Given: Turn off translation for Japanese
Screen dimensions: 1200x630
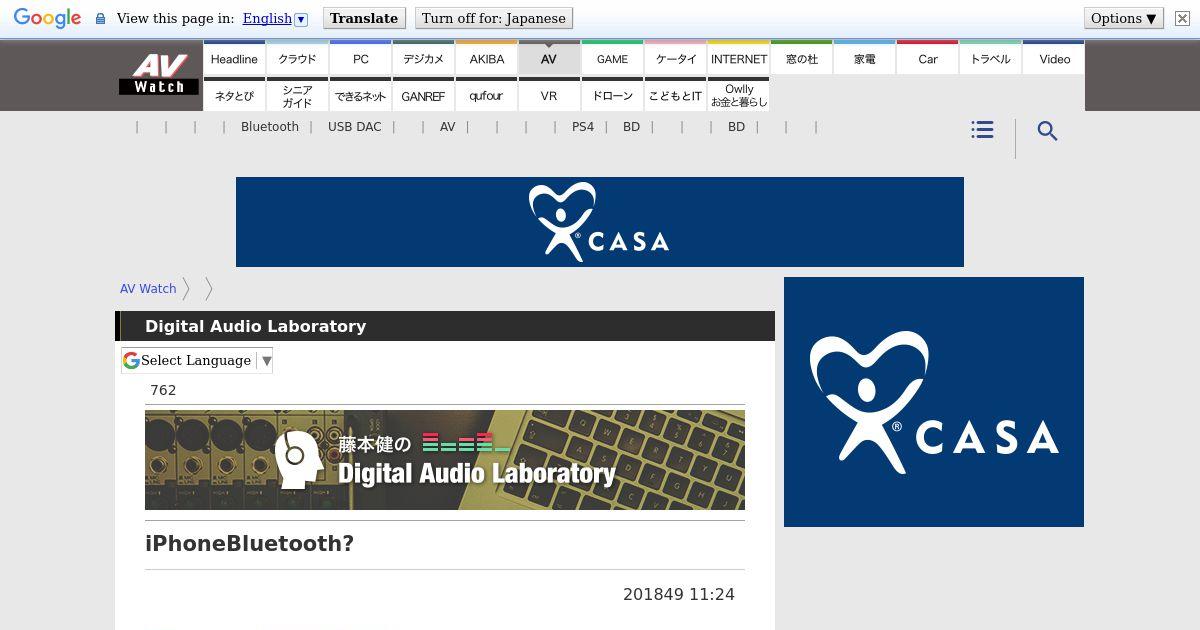Looking at the screenshot, I should tap(493, 18).
